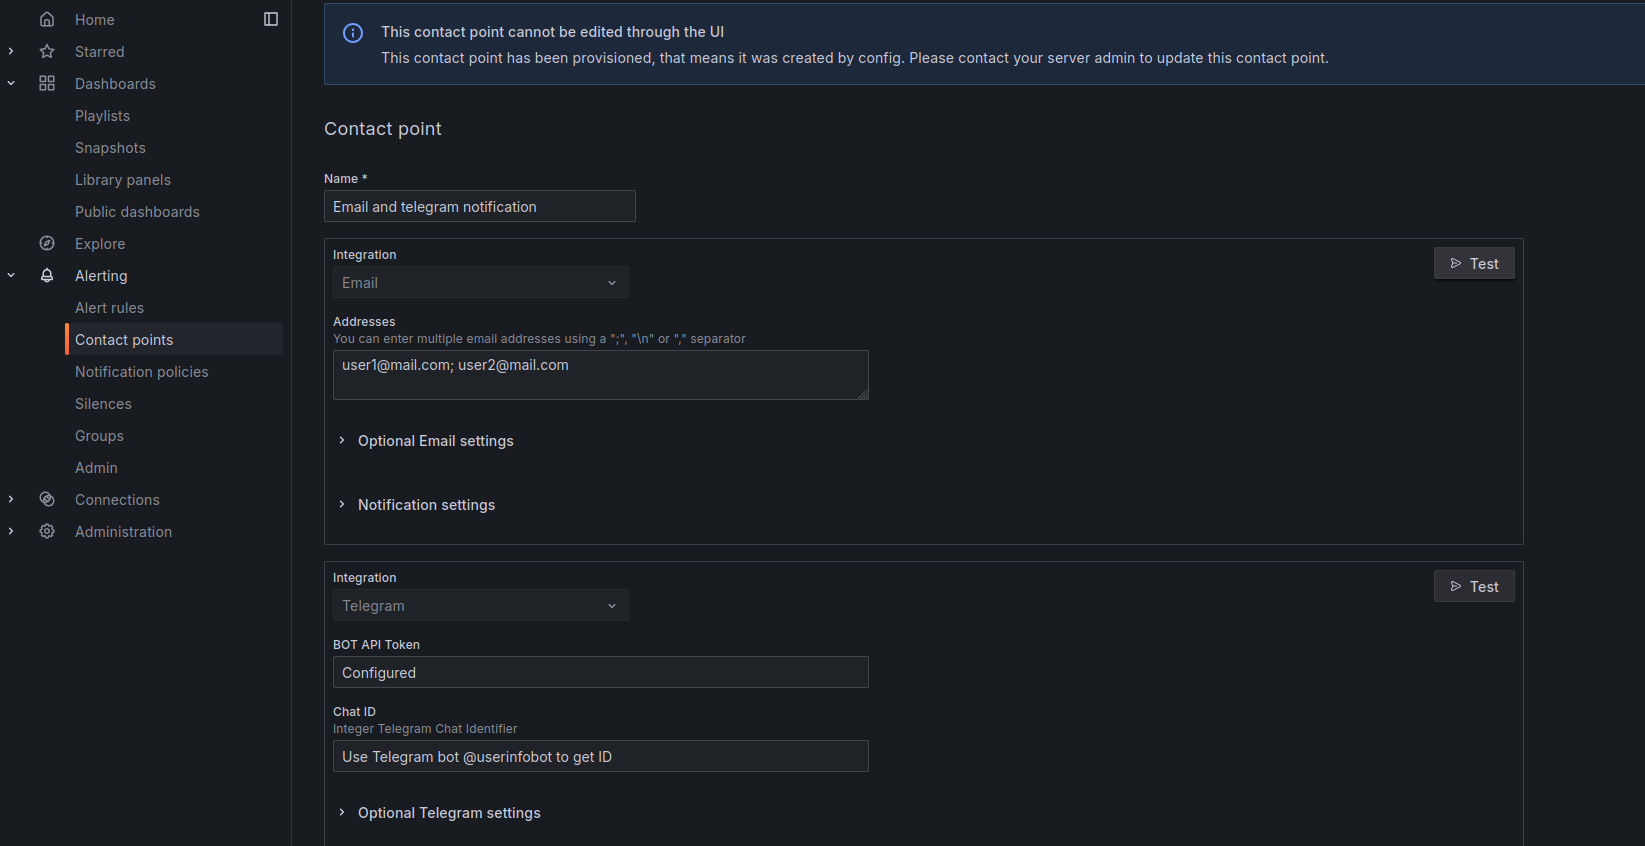
Task: Open Notification policies menu item
Action: [x=142, y=371]
